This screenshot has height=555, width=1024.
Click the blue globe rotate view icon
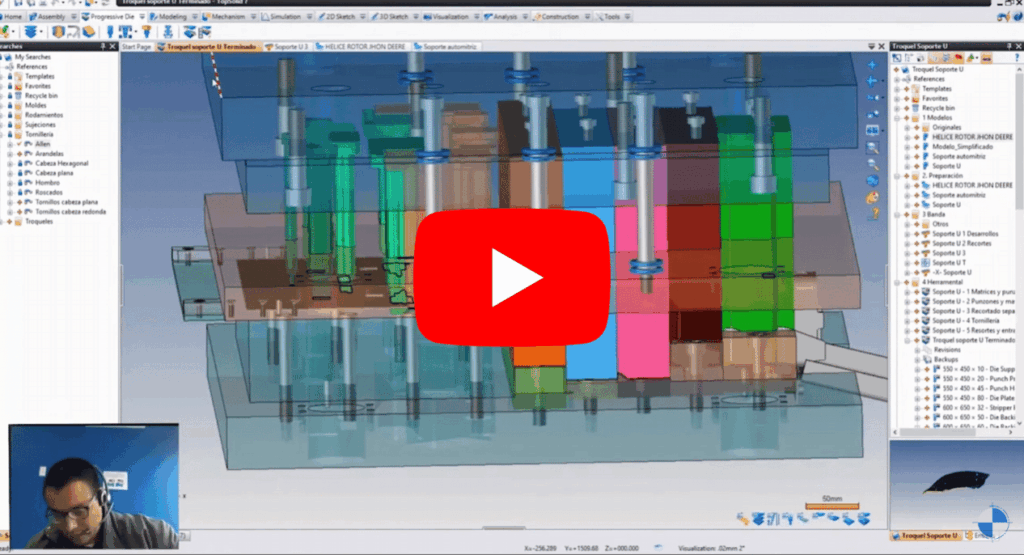[872, 181]
